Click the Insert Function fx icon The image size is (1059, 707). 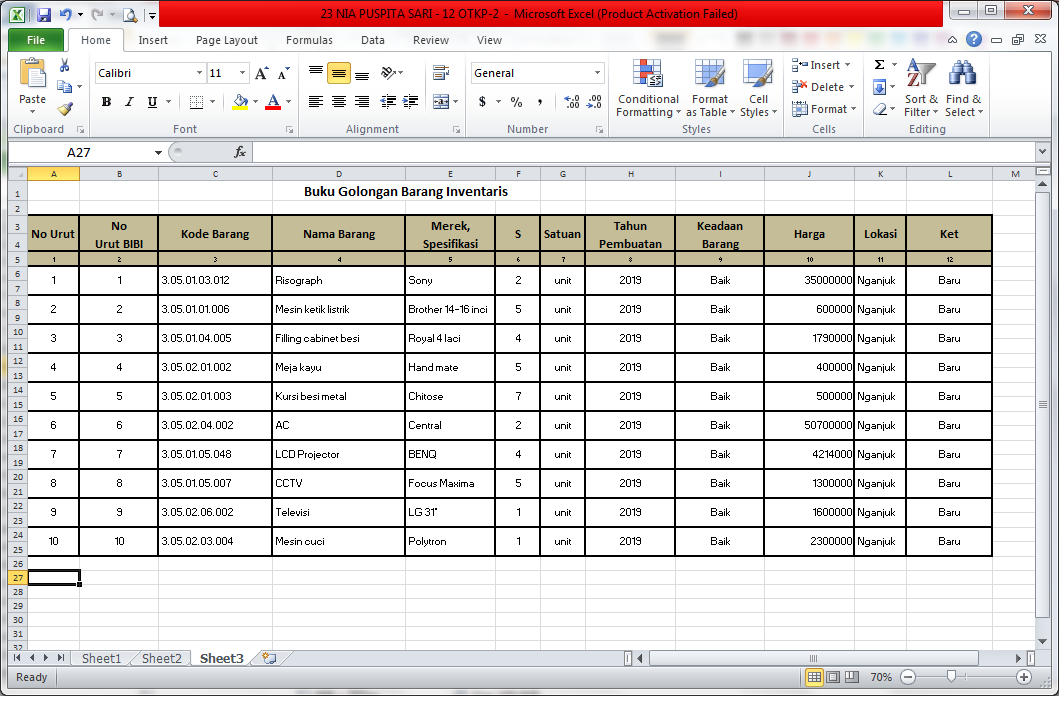coord(240,153)
